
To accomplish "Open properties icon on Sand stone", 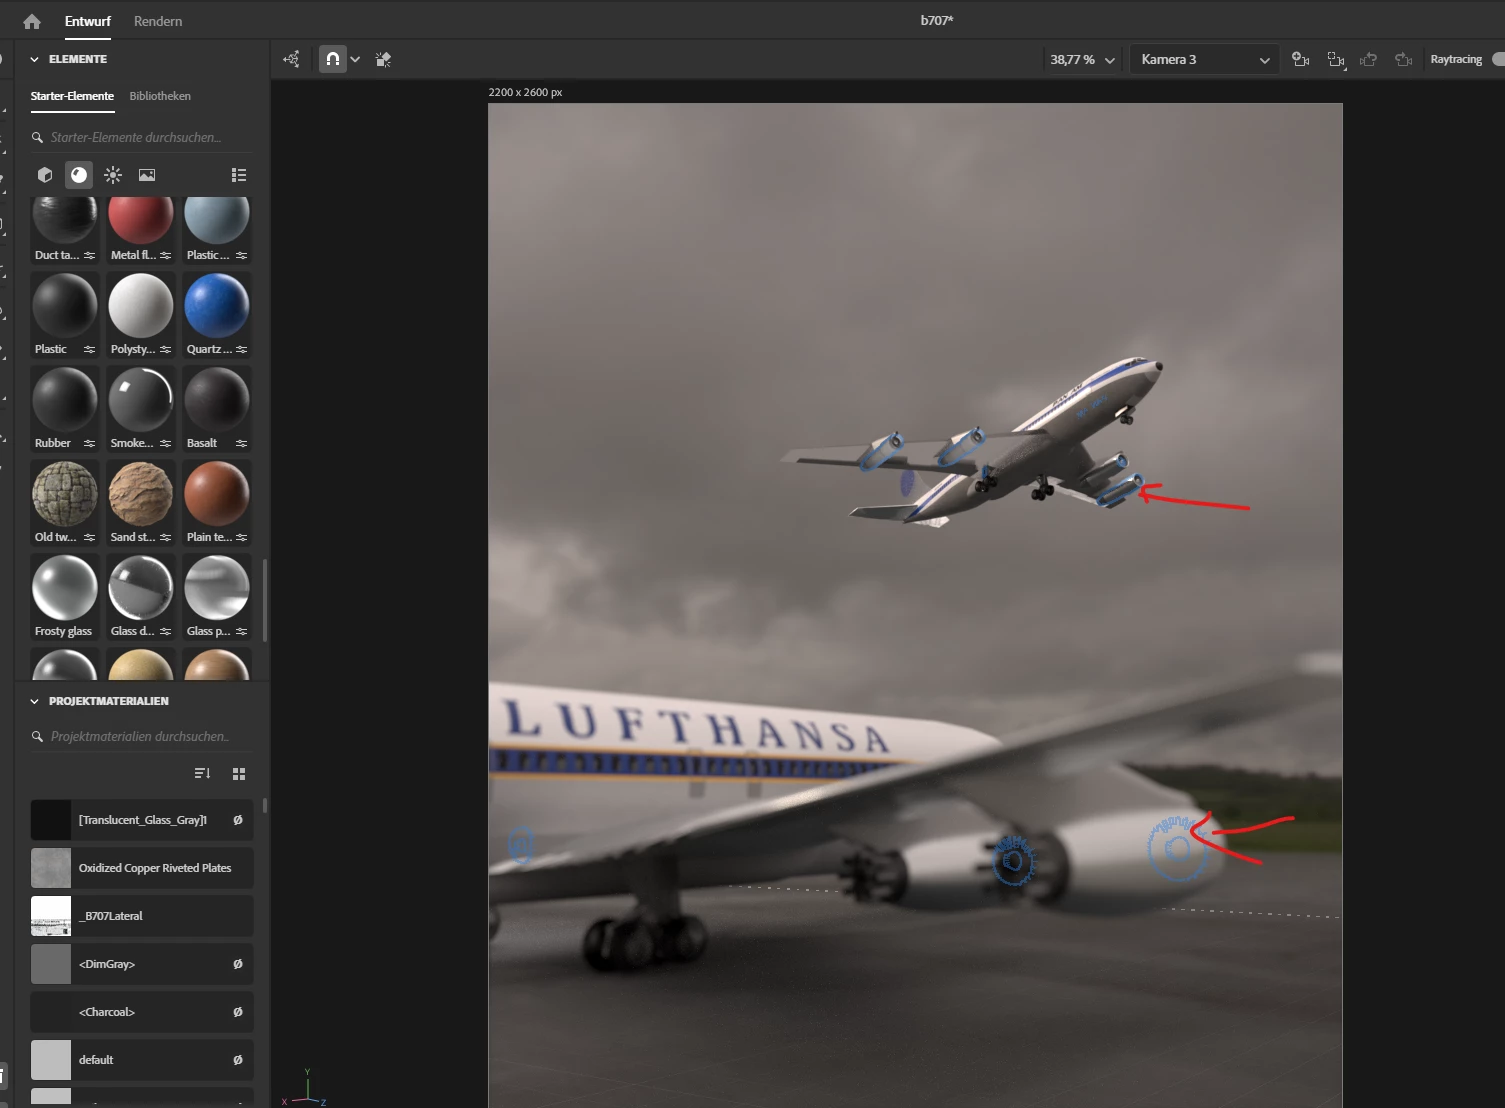I will point(166,538).
